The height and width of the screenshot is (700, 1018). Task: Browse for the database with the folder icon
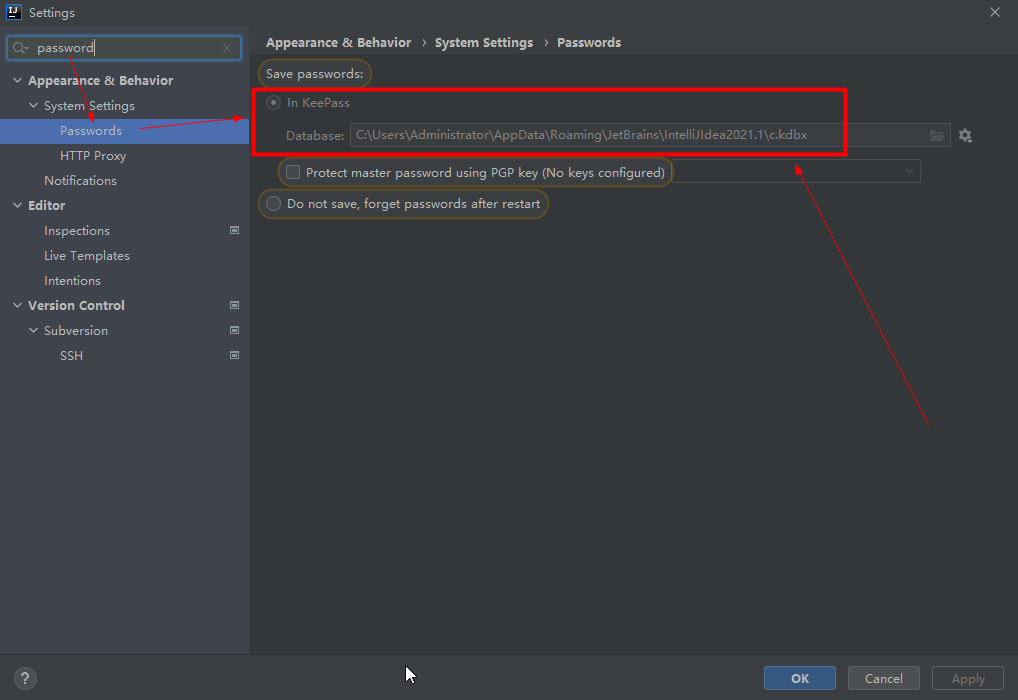click(937, 135)
